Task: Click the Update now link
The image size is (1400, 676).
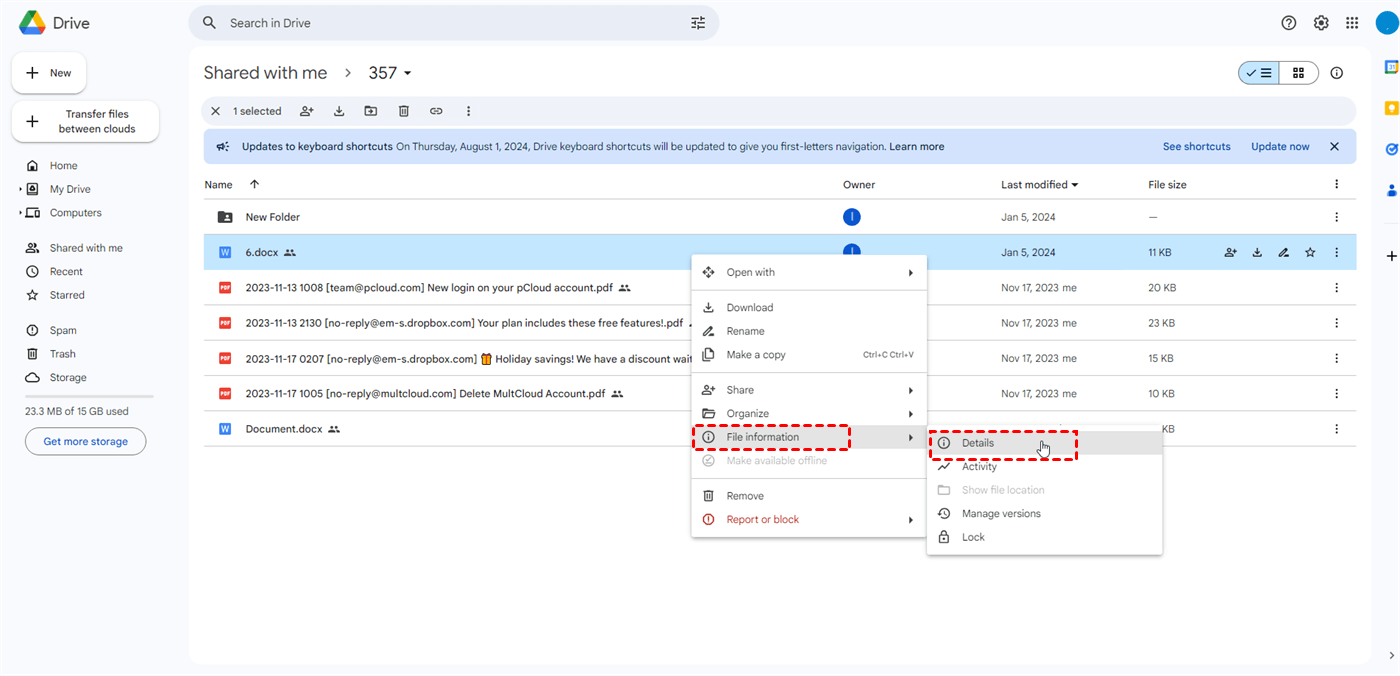Action: click(x=1280, y=147)
